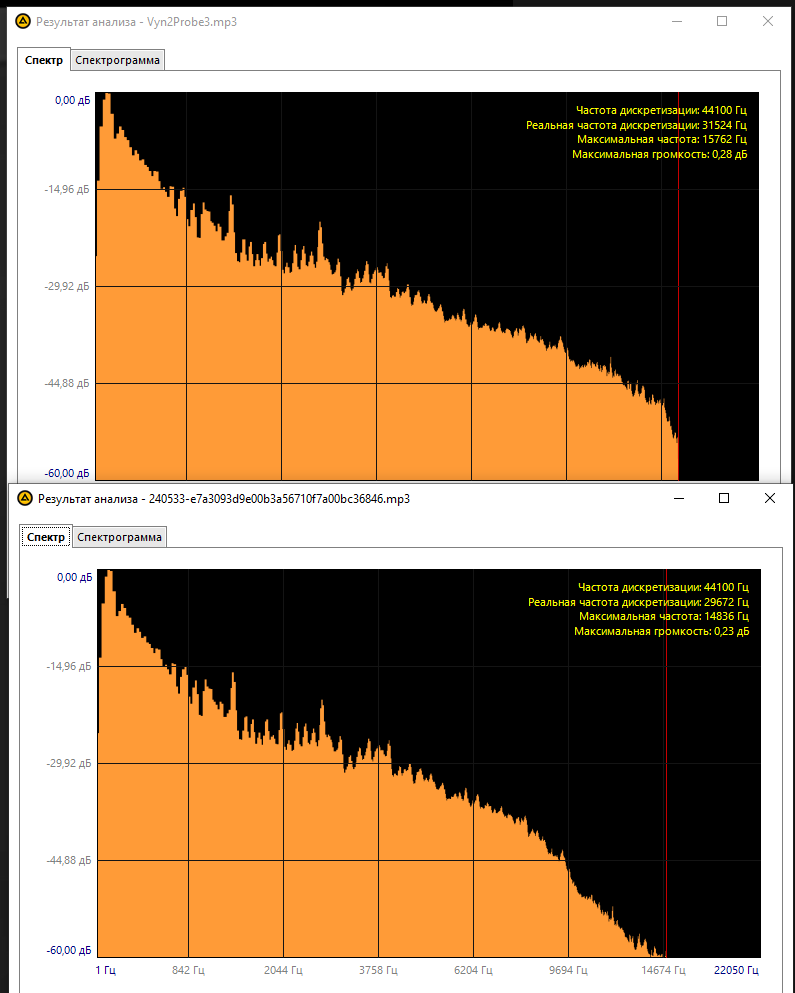Image resolution: width=795 pixels, height=993 pixels.
Task: Click the 'Реальная частота дискретизации: 29672 Гц' text
Action: (639, 602)
